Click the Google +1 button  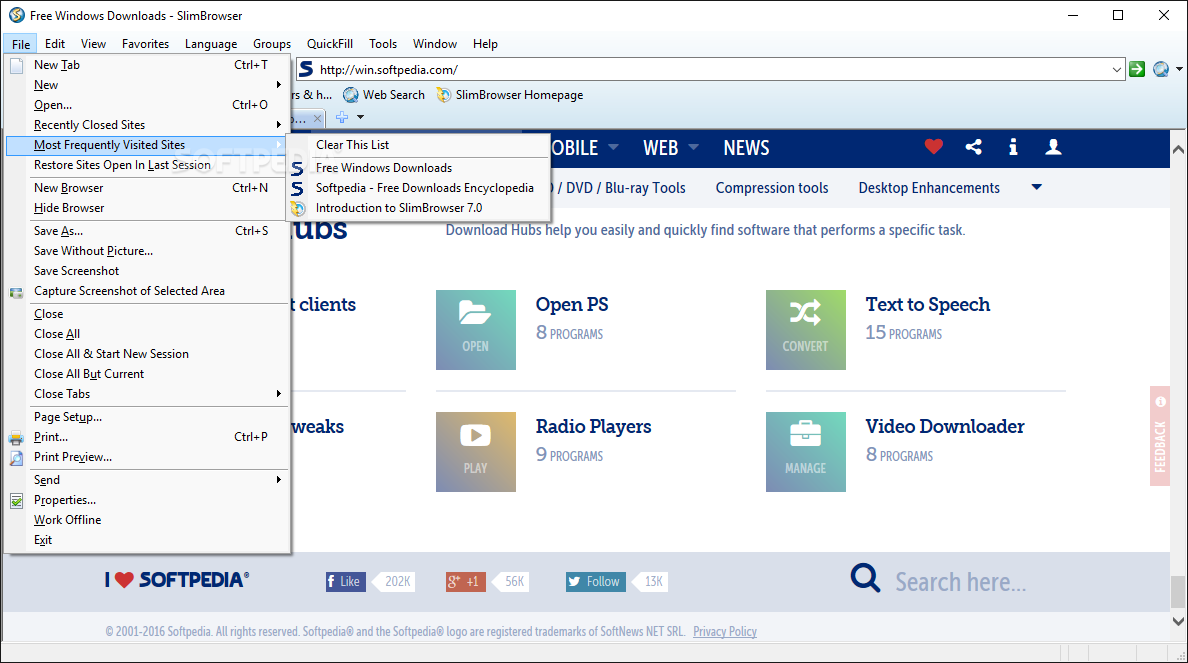[x=465, y=581]
